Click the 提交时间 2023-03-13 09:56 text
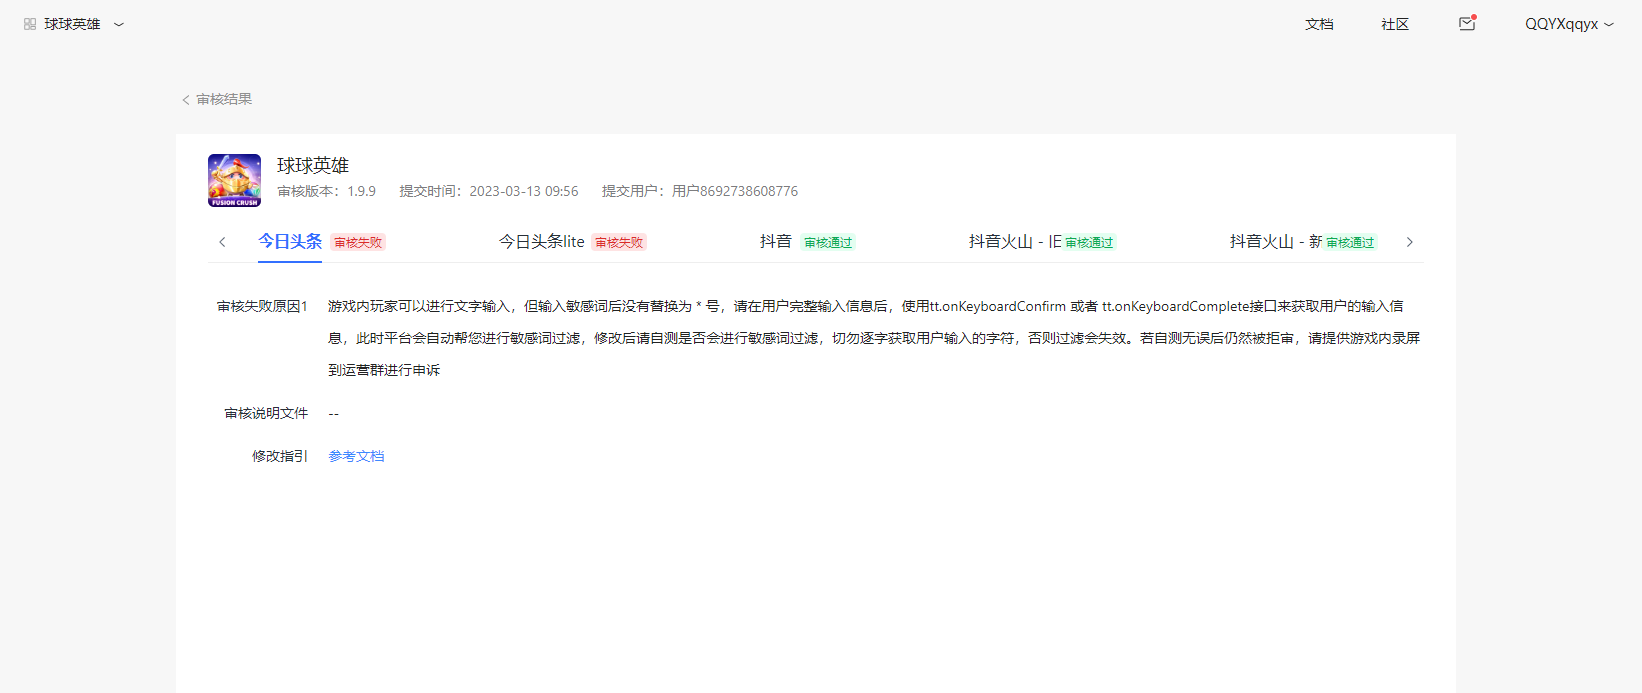1642x693 pixels. [x=489, y=191]
